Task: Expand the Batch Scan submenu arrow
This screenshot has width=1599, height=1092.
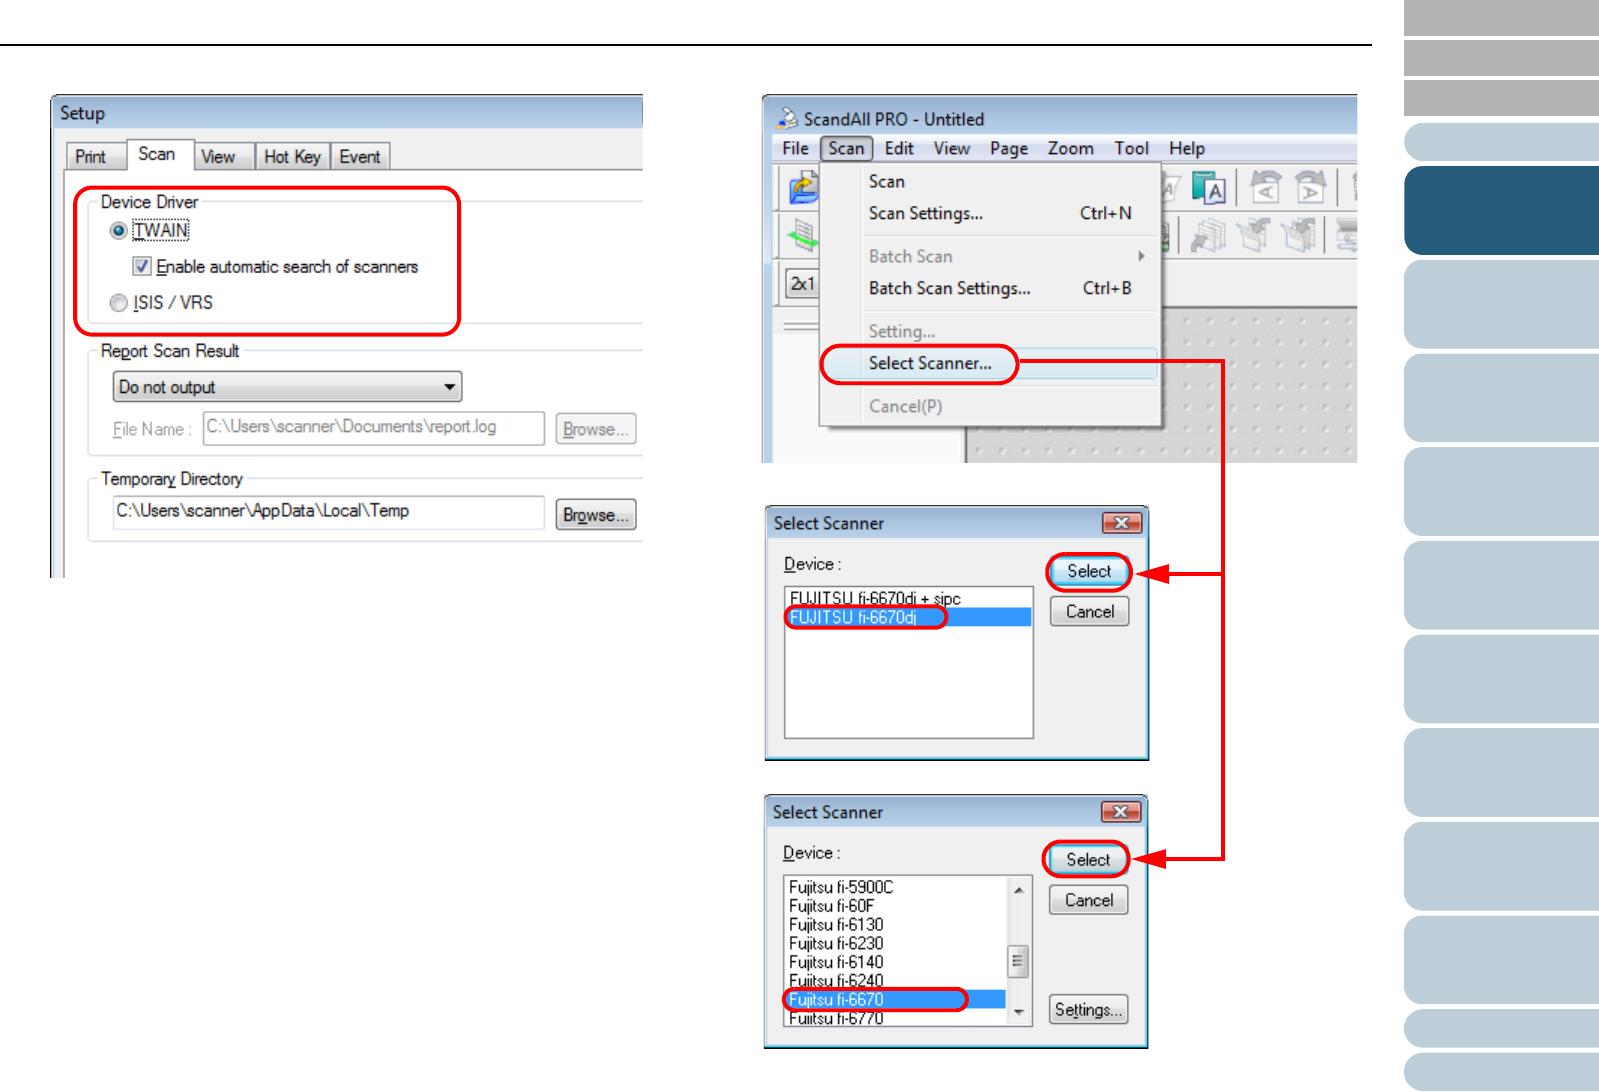Action: point(1141,256)
